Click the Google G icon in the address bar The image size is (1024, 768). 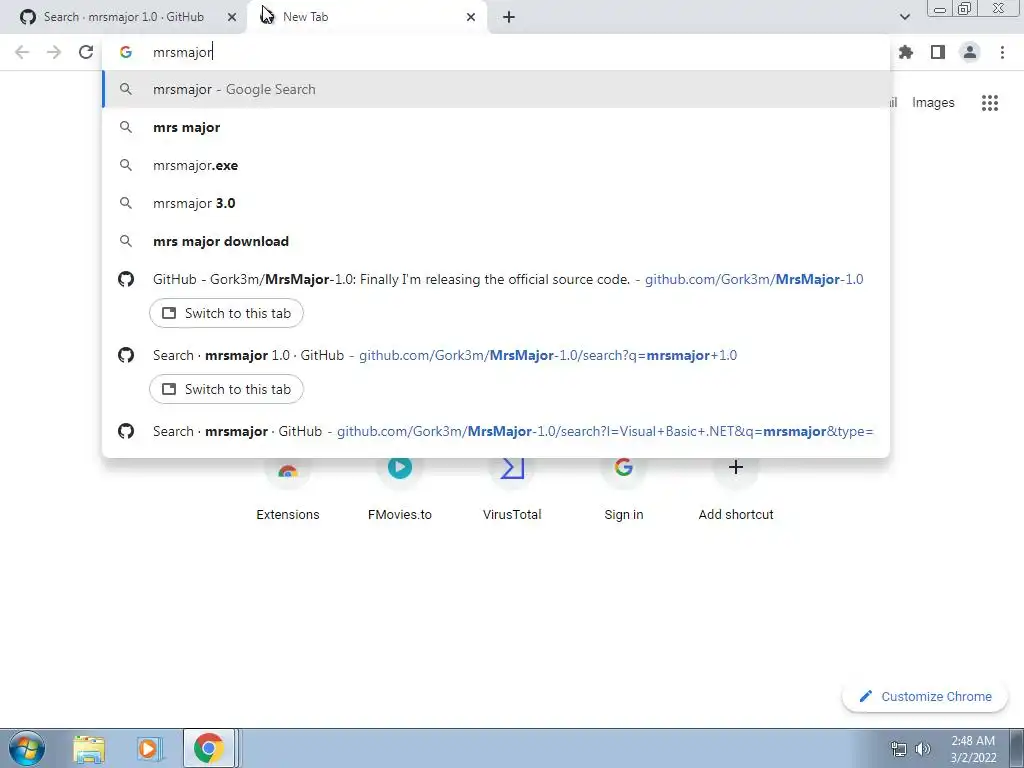[x=126, y=52]
